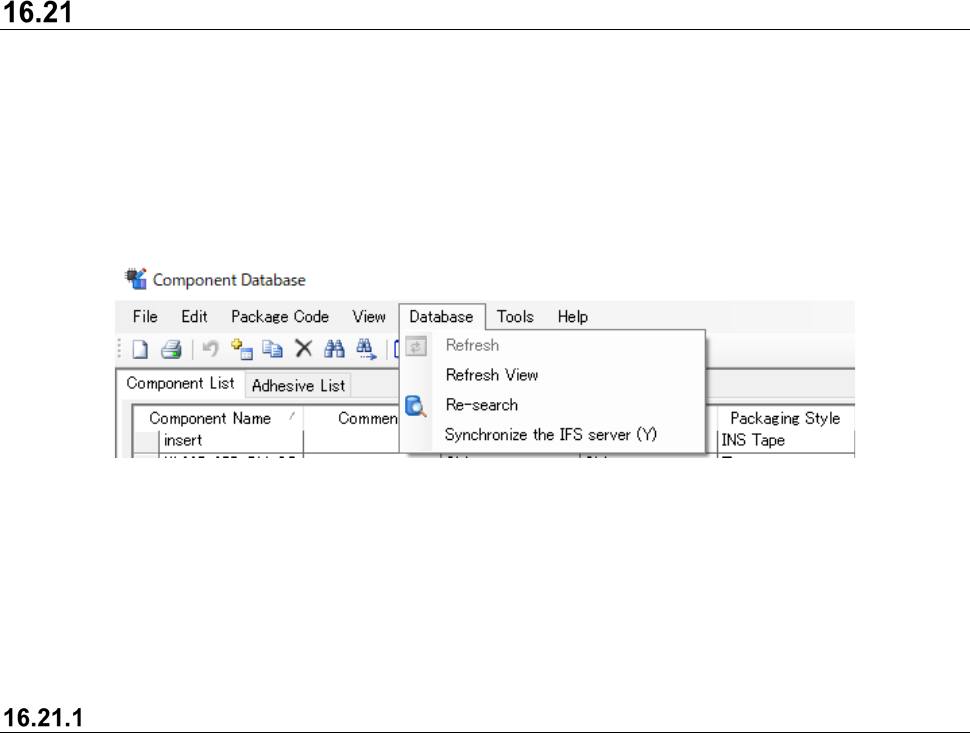Click the Packaging Style column header
The height and width of the screenshot is (733, 970).
785,419
